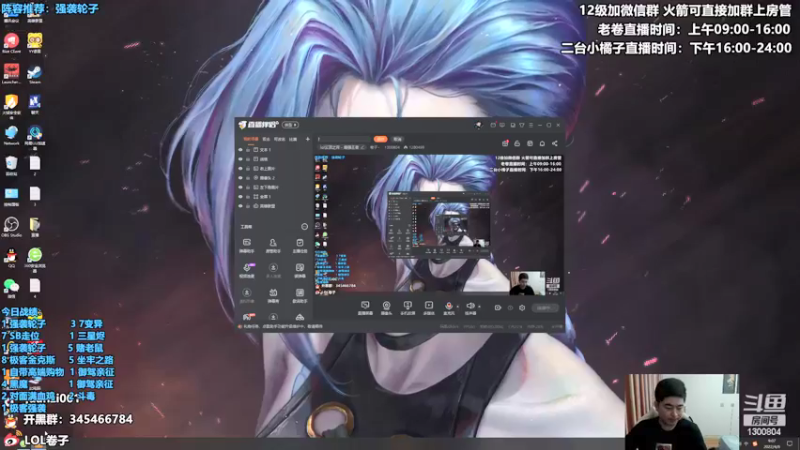Image resolution: width=800 pixels, height=450 pixels.
Task: Open middle tool in third toolbox row
Action: 273,295
